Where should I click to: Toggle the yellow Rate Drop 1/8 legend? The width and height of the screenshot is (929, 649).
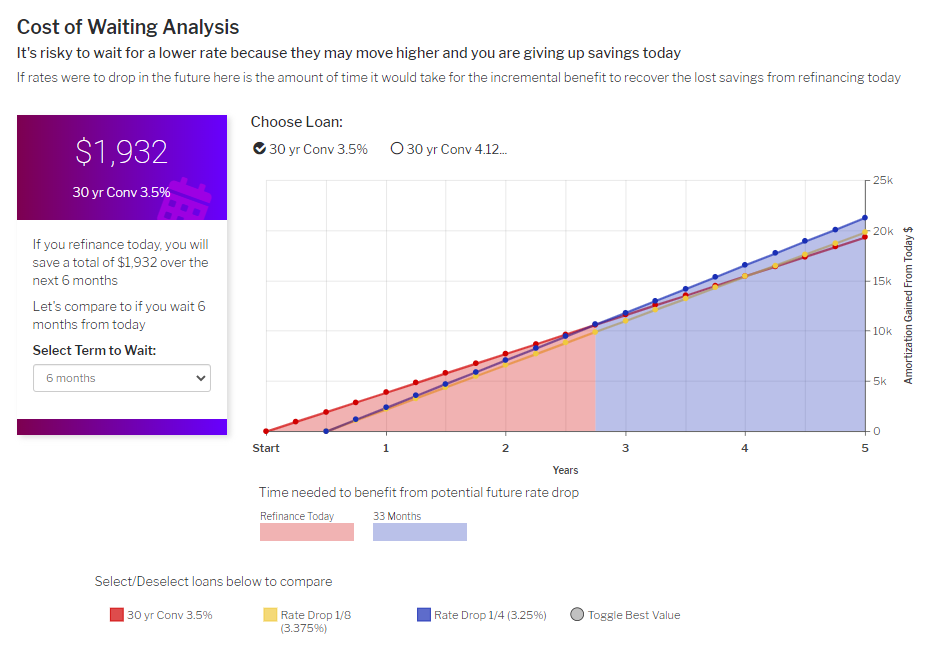tap(270, 615)
